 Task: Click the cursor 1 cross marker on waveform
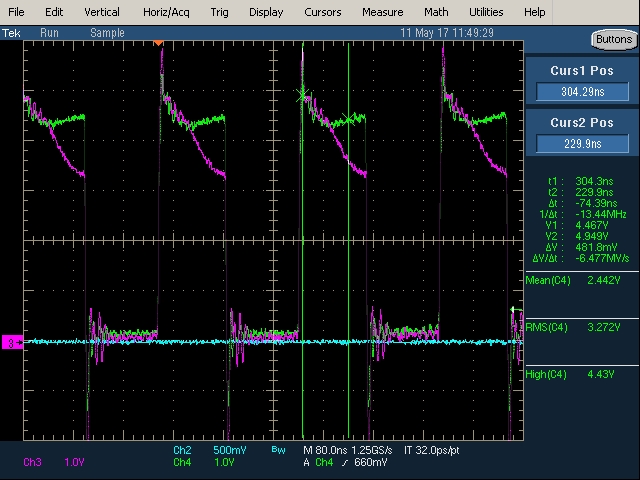pos(302,96)
